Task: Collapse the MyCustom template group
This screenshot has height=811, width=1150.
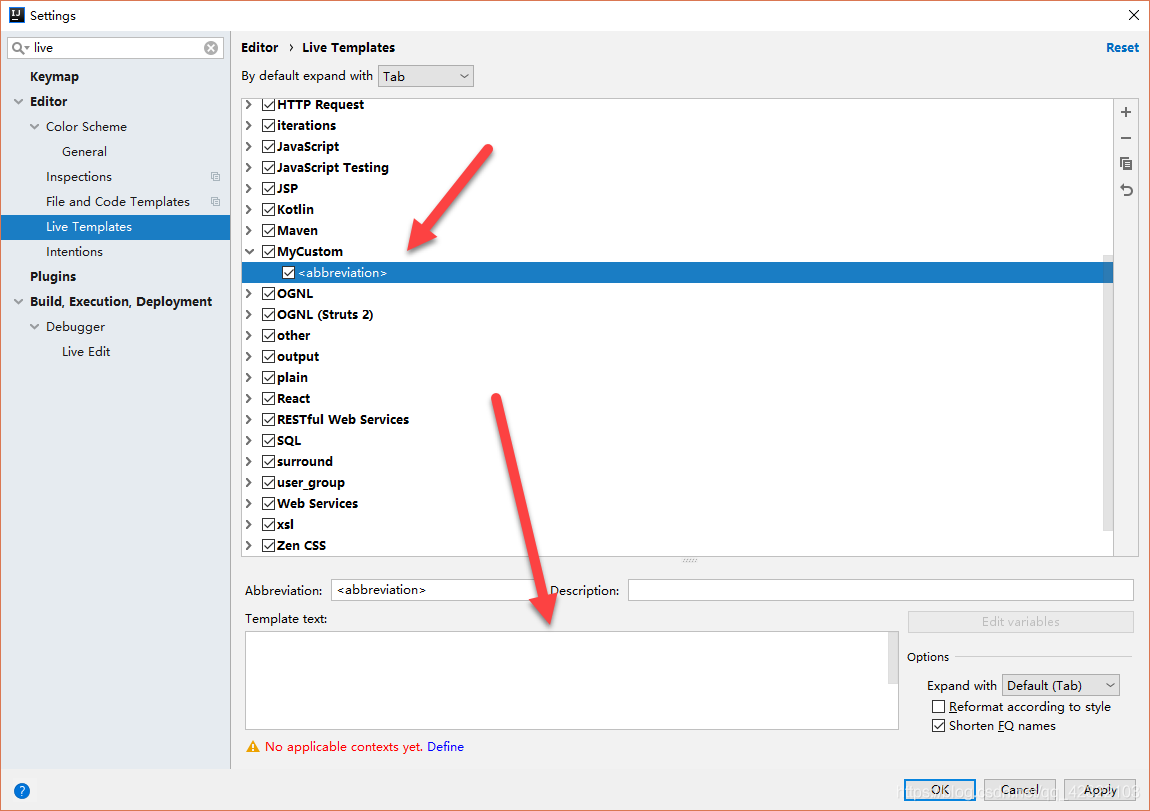Action: [x=249, y=252]
